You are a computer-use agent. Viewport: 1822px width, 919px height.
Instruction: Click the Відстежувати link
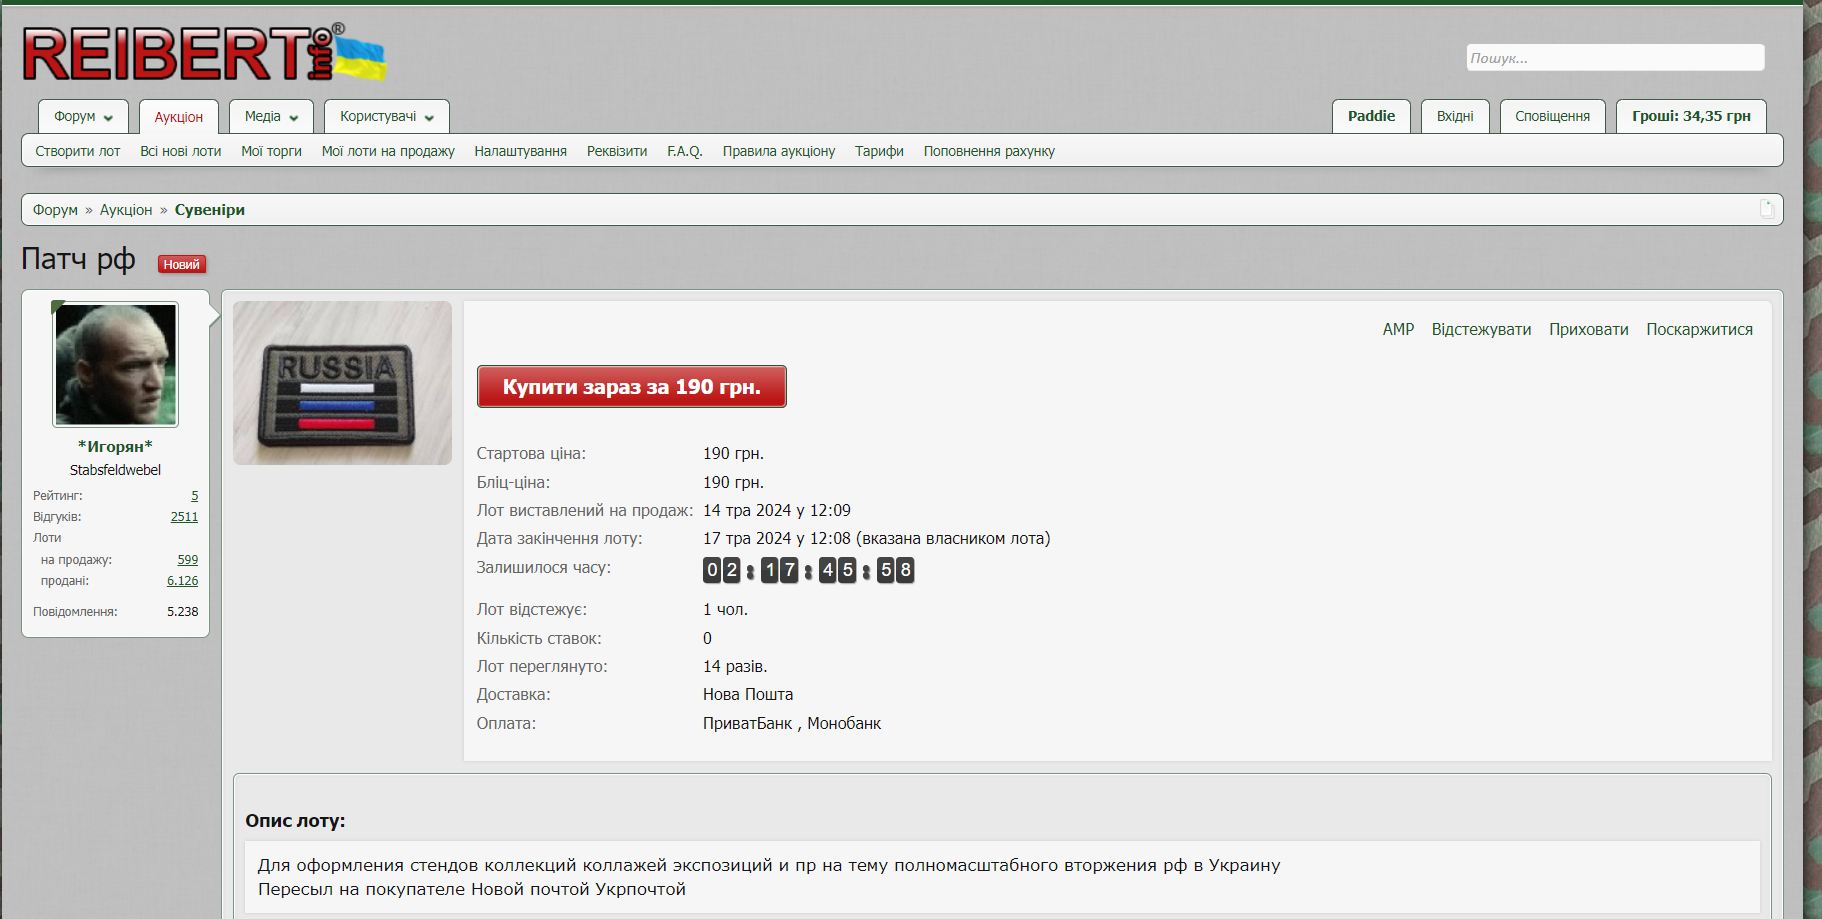(1480, 330)
